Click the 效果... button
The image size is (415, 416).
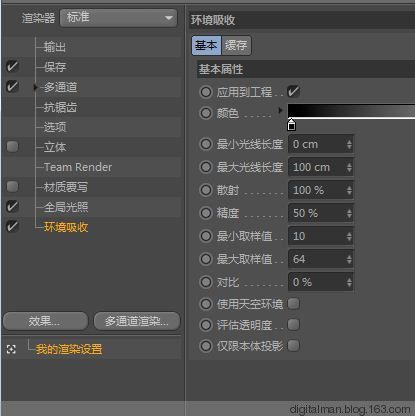pos(45,321)
